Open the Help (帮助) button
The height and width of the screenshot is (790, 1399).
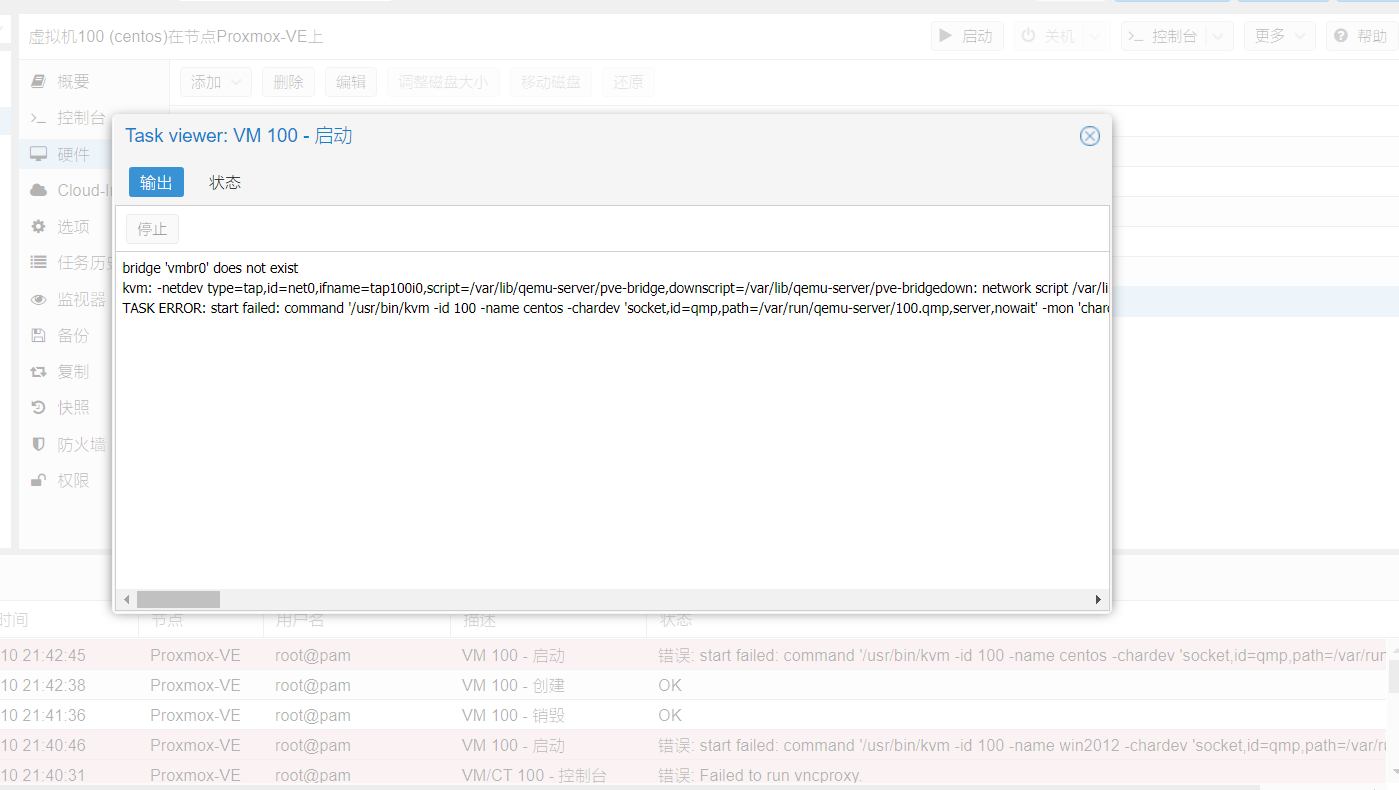click(x=1361, y=36)
